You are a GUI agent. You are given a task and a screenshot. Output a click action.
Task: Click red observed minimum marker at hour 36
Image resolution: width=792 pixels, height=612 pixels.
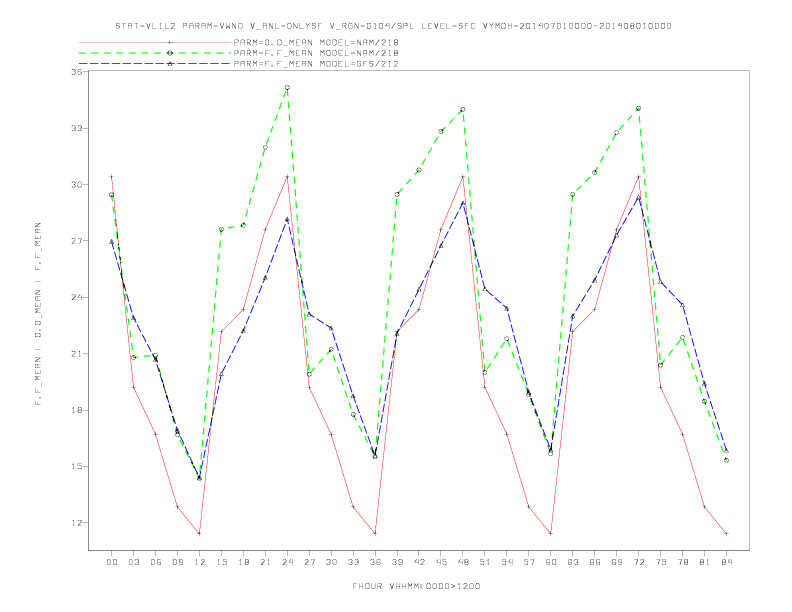[375, 533]
